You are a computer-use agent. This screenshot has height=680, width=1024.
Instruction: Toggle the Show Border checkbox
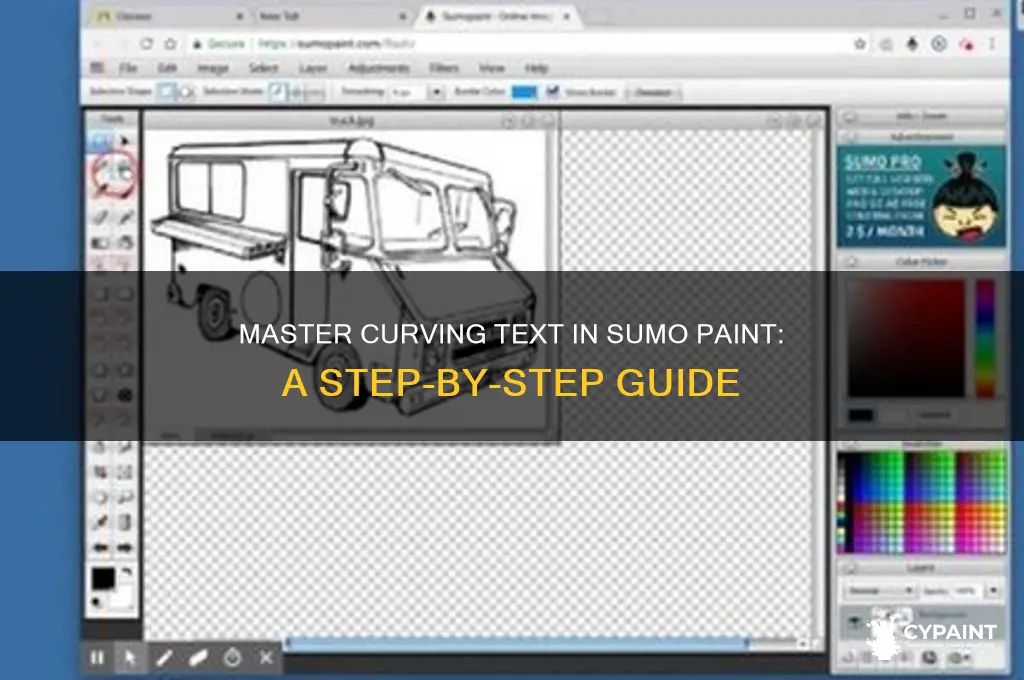click(x=552, y=91)
